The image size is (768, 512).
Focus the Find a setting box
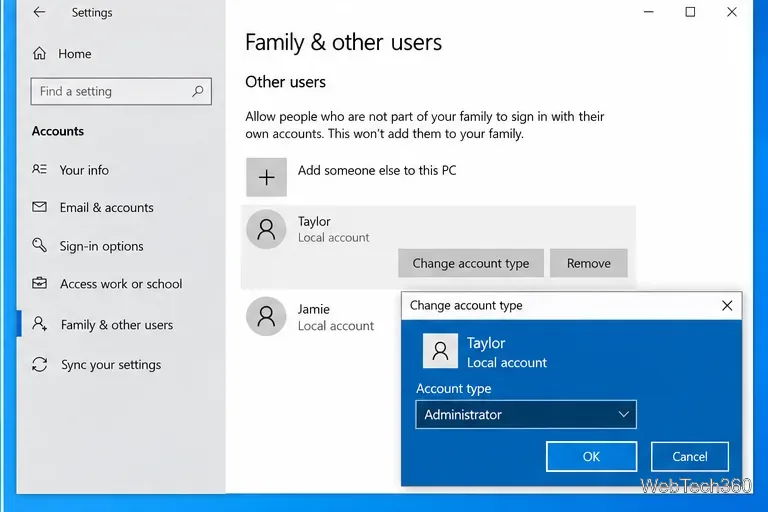(121, 91)
